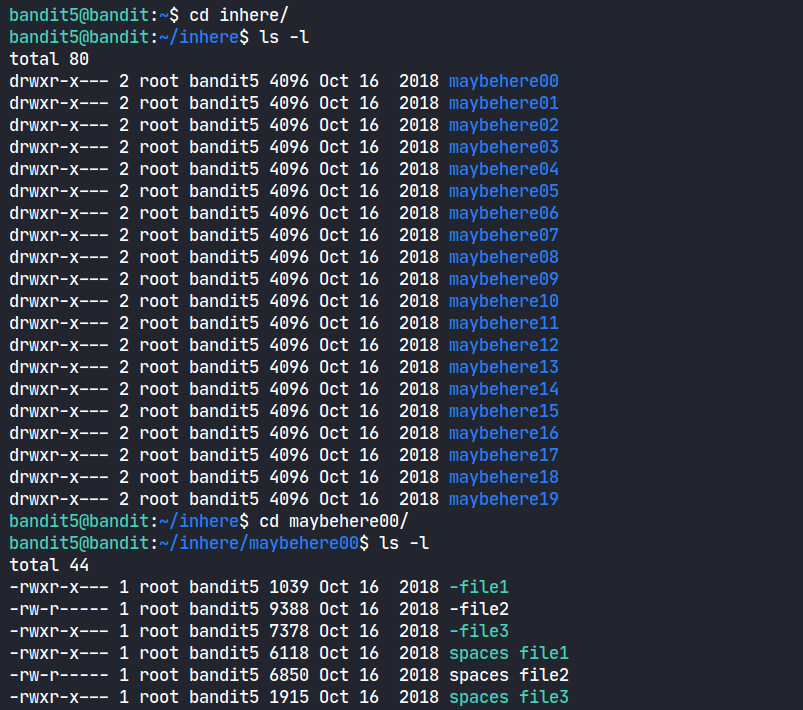Click the file name spaces file1
The image size is (803, 710).
509,653
